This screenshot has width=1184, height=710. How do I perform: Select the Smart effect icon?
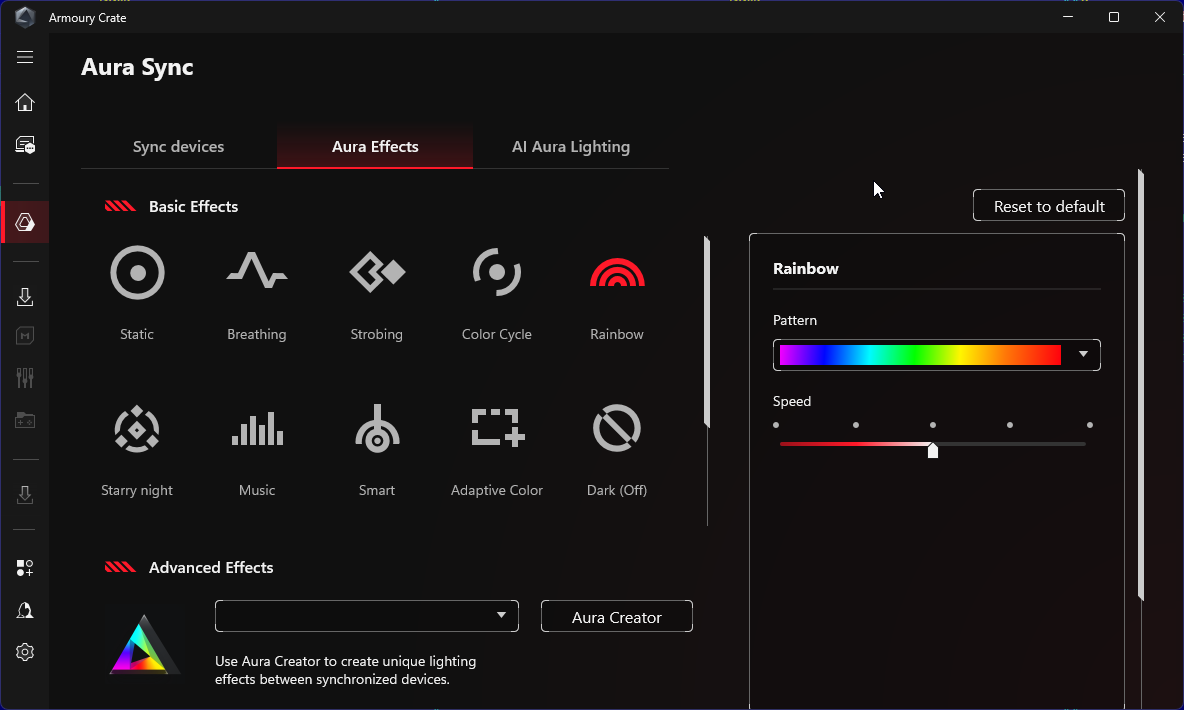pyautogui.click(x=377, y=428)
